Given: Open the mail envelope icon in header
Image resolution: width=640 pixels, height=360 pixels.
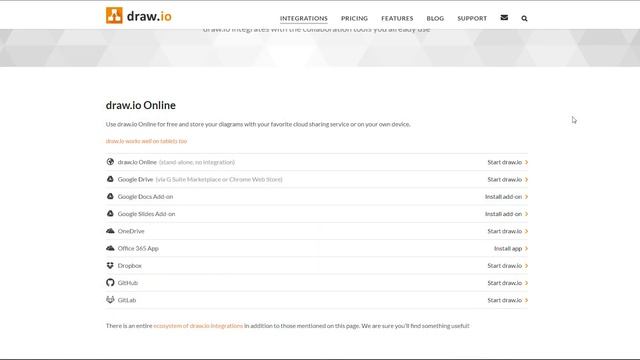Looking at the screenshot, I should [x=504, y=18].
